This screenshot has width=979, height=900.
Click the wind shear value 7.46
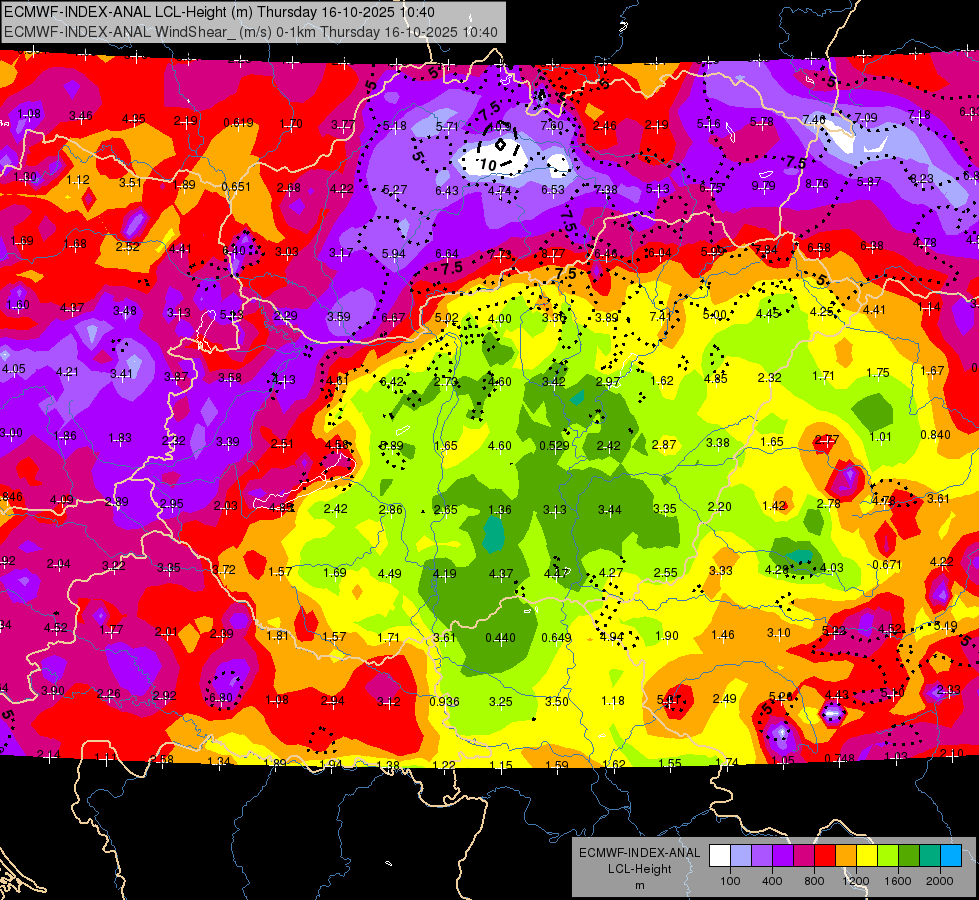[x=814, y=119]
